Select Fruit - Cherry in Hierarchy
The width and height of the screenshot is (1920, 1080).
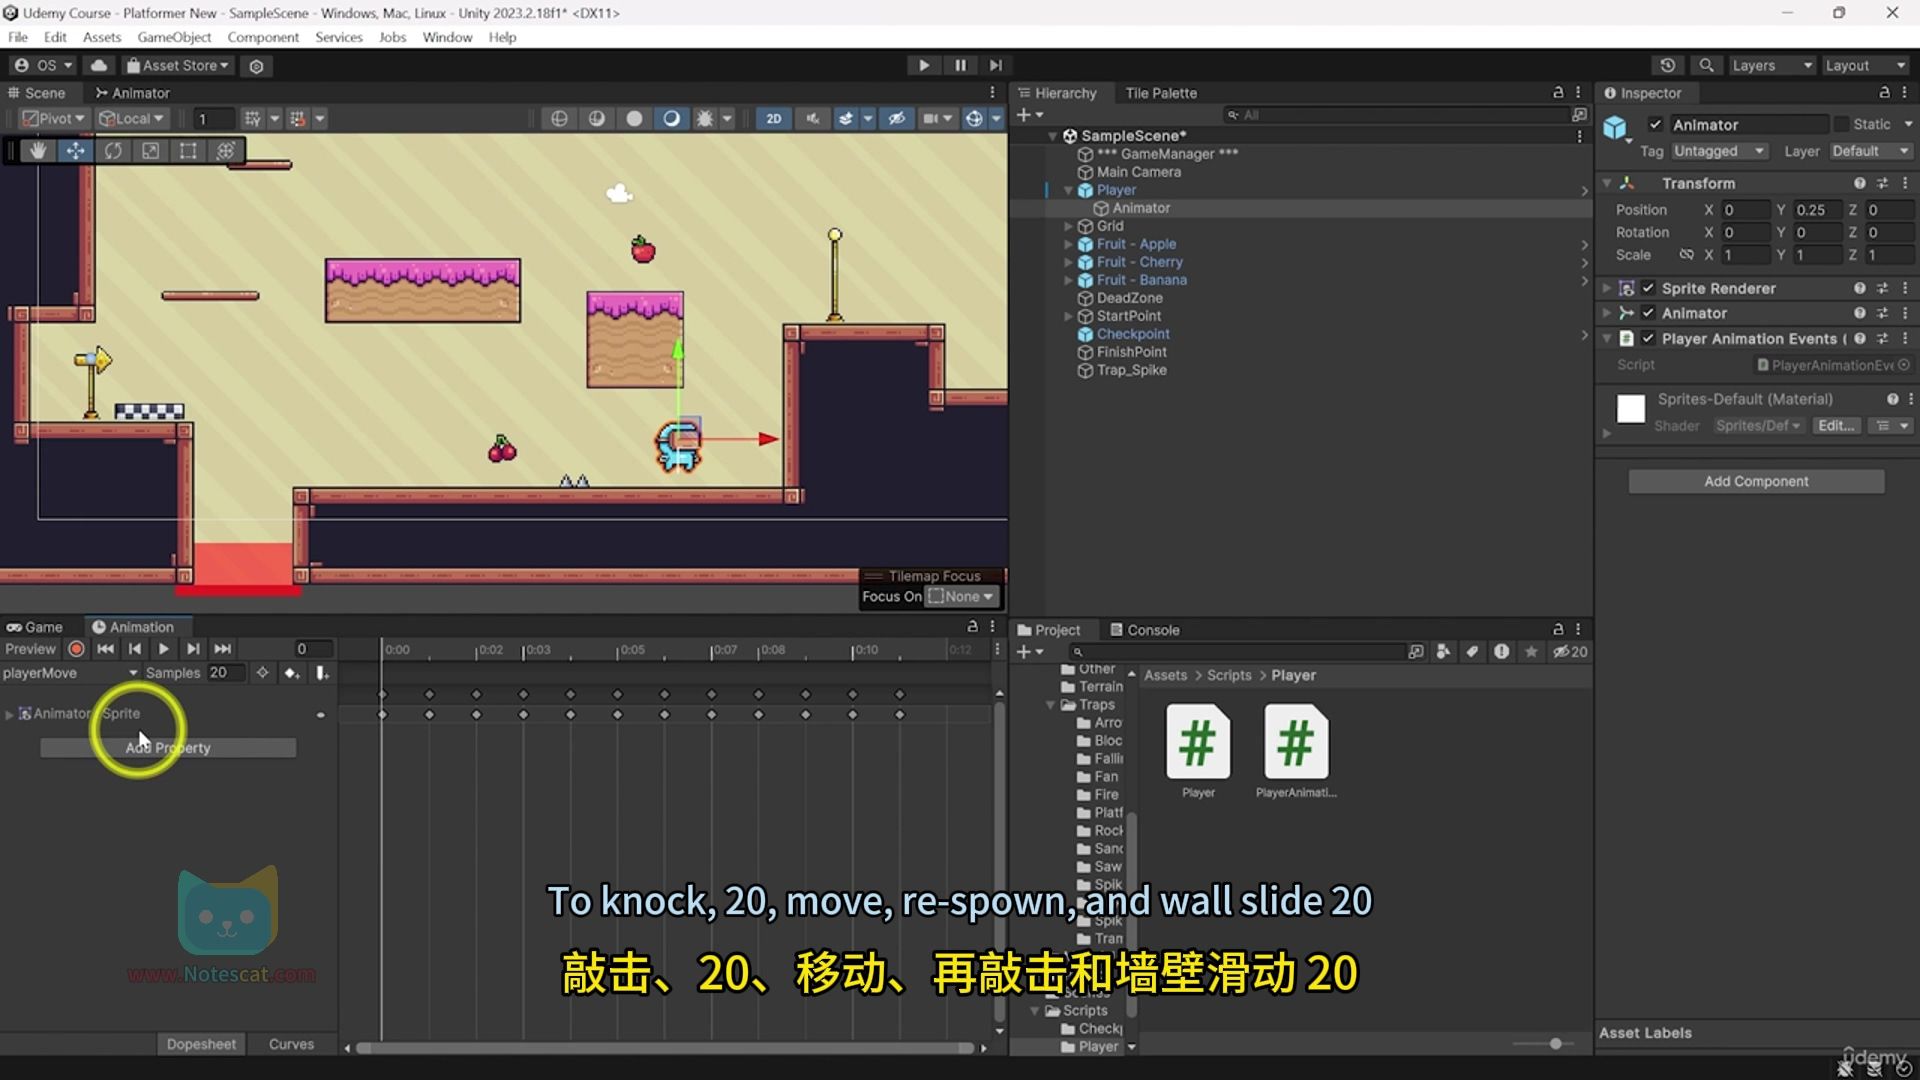tap(1139, 262)
